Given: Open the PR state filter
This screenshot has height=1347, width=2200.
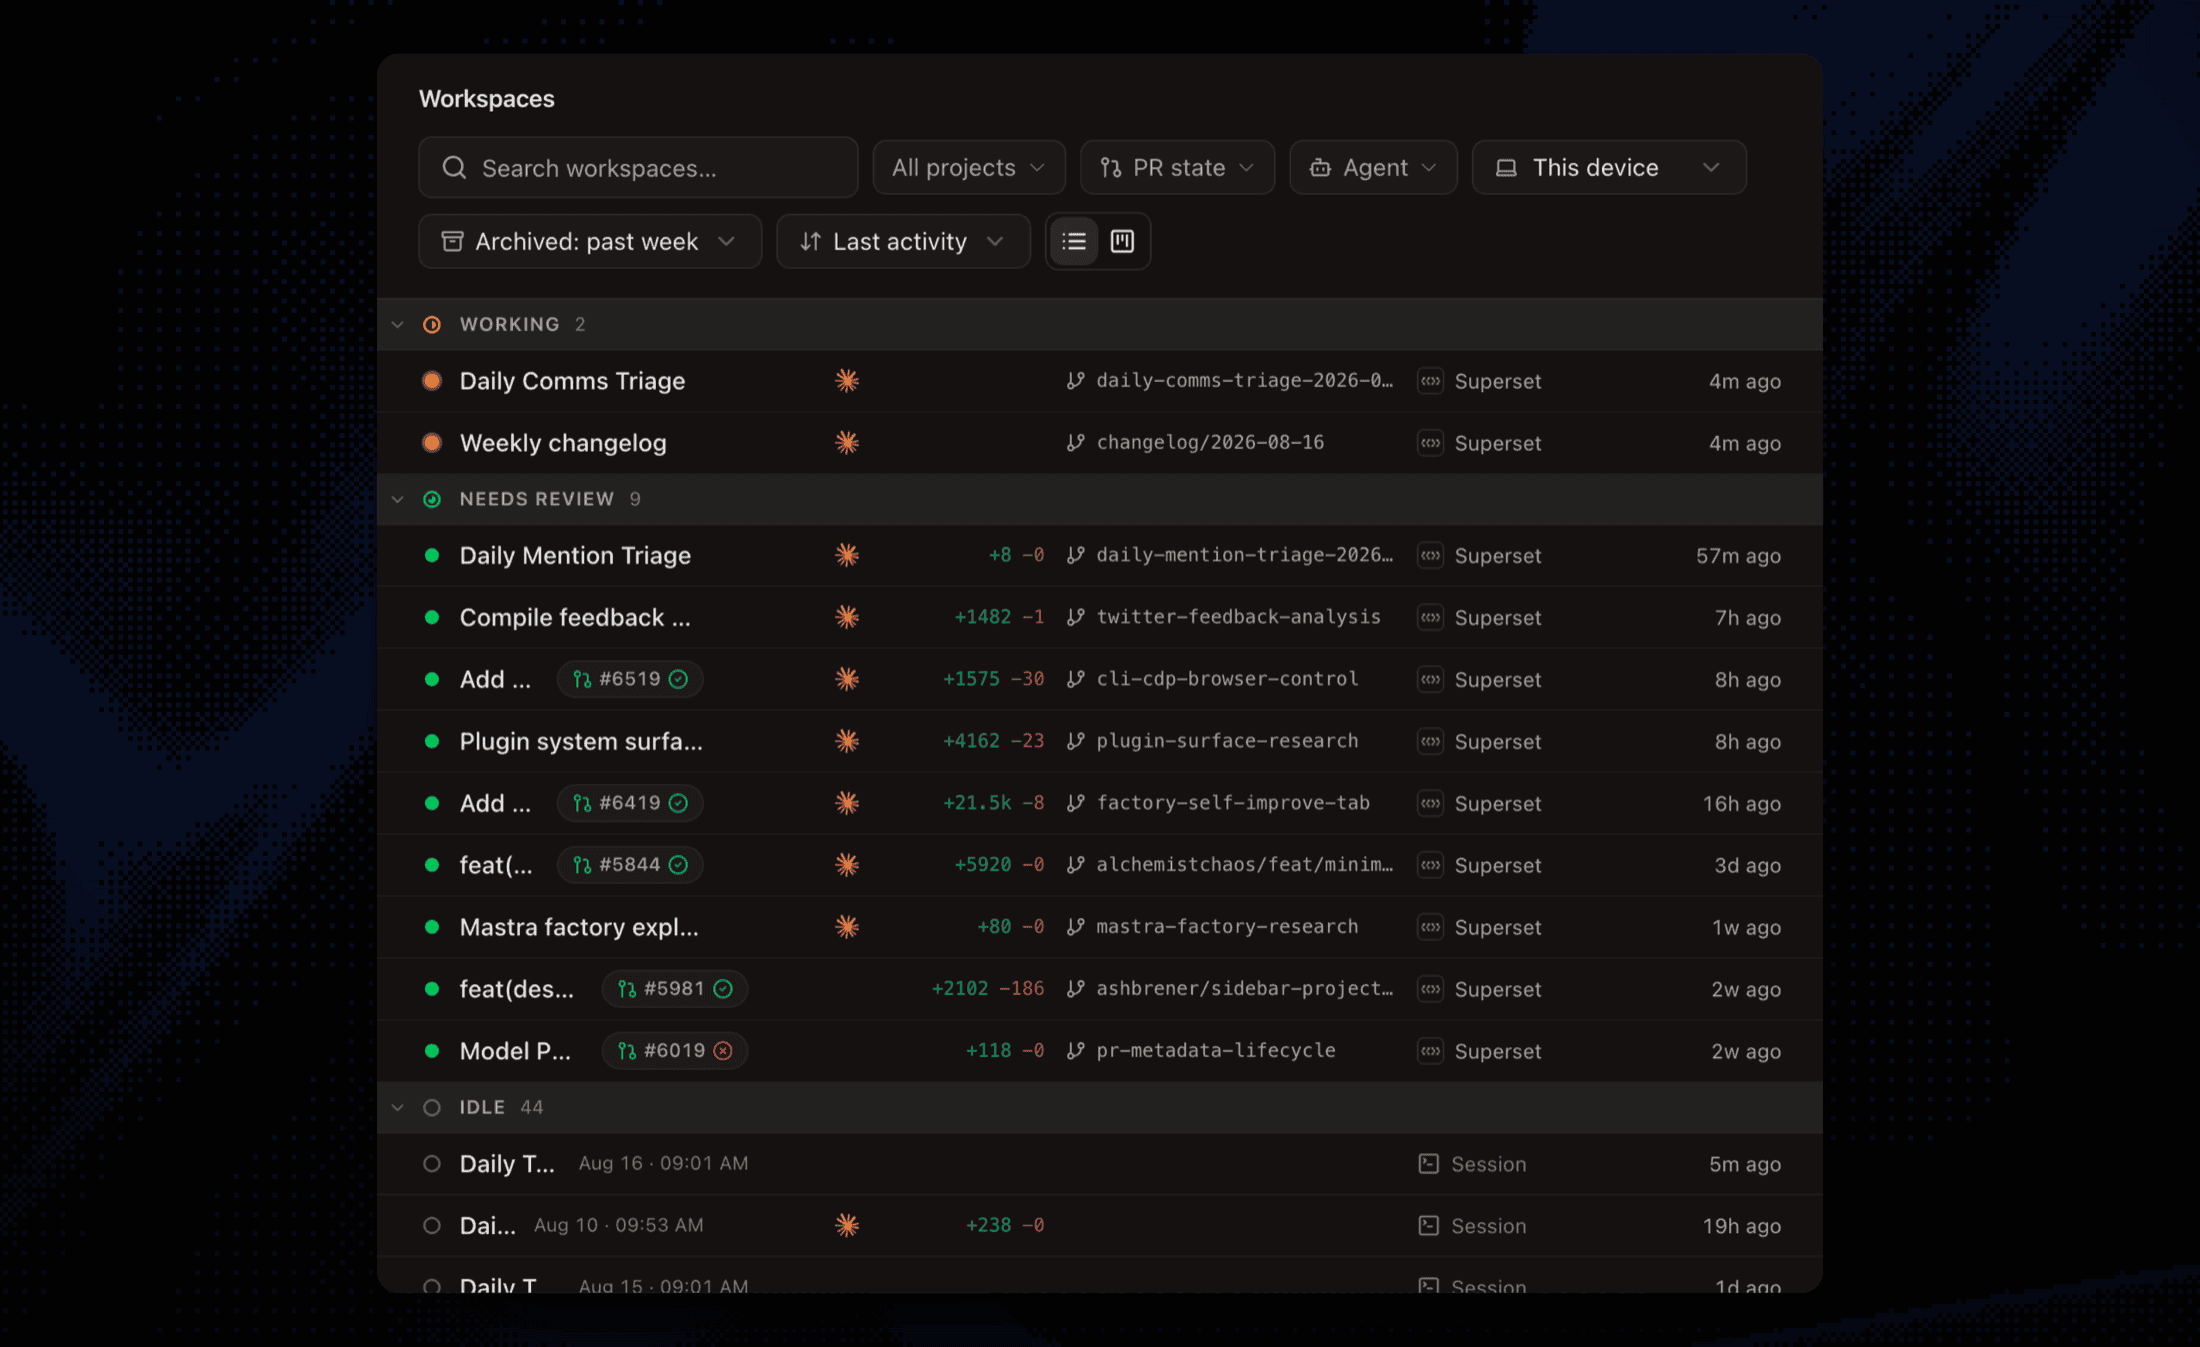Looking at the screenshot, I should pyautogui.click(x=1177, y=167).
